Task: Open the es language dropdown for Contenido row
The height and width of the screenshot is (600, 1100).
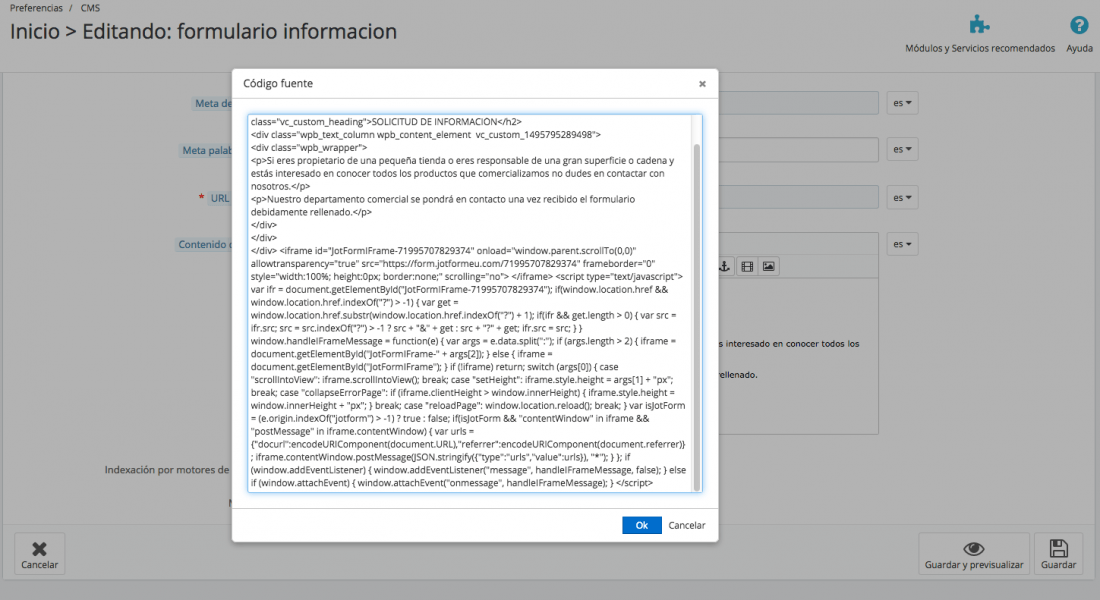Action: coord(902,244)
